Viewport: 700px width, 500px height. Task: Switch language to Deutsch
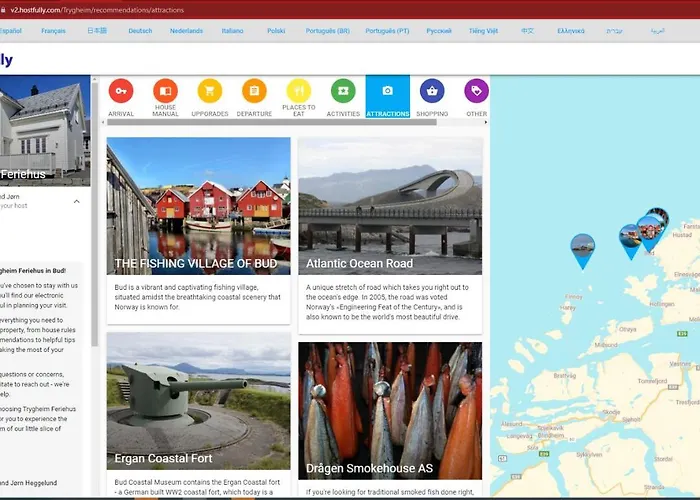pos(140,31)
